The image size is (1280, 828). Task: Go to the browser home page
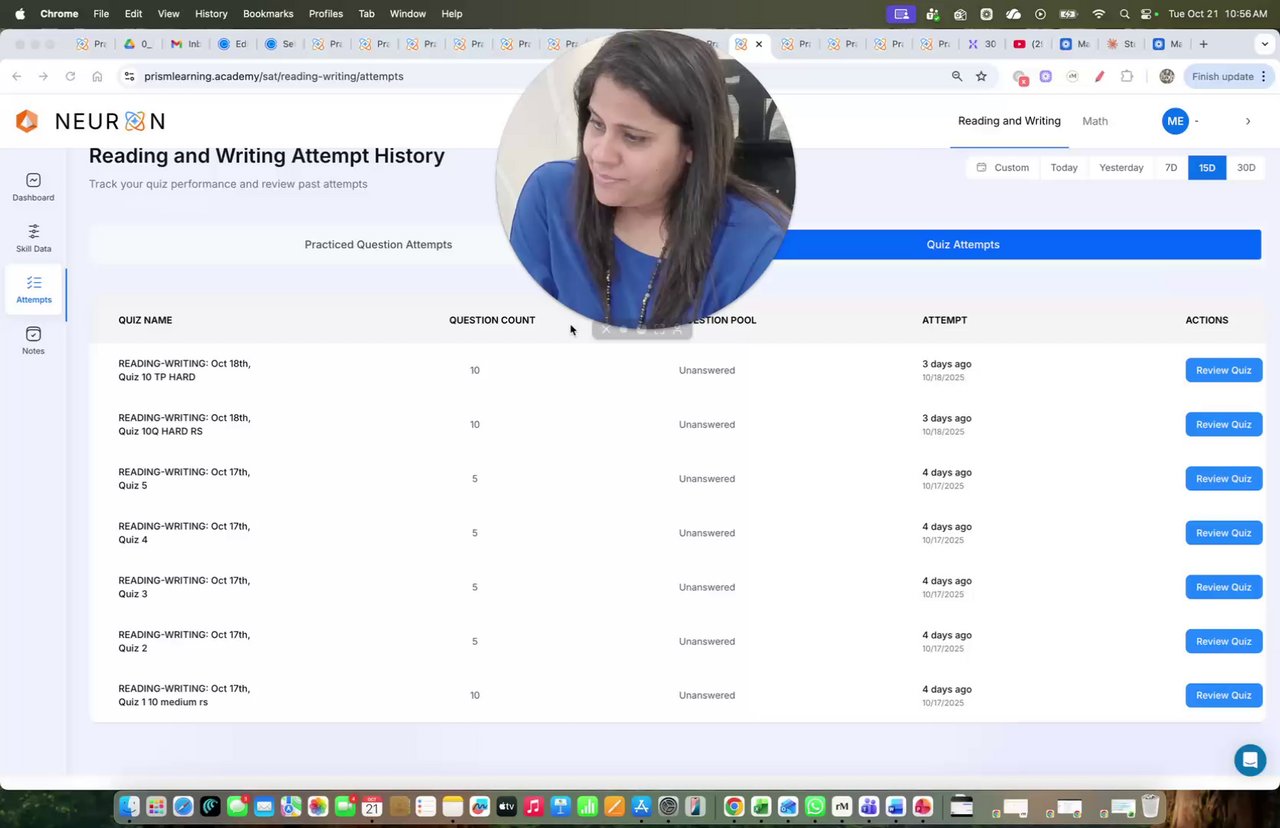tap(97, 76)
